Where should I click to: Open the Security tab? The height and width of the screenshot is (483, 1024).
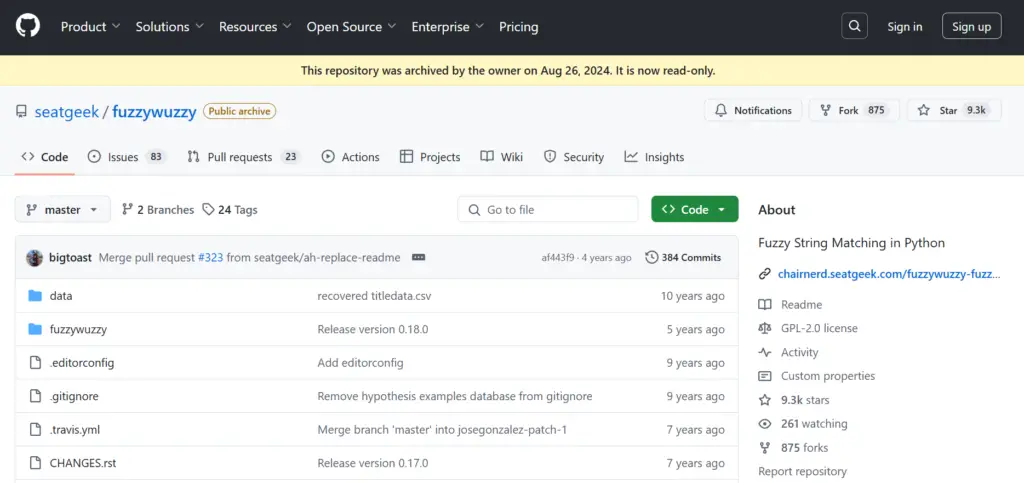574,157
